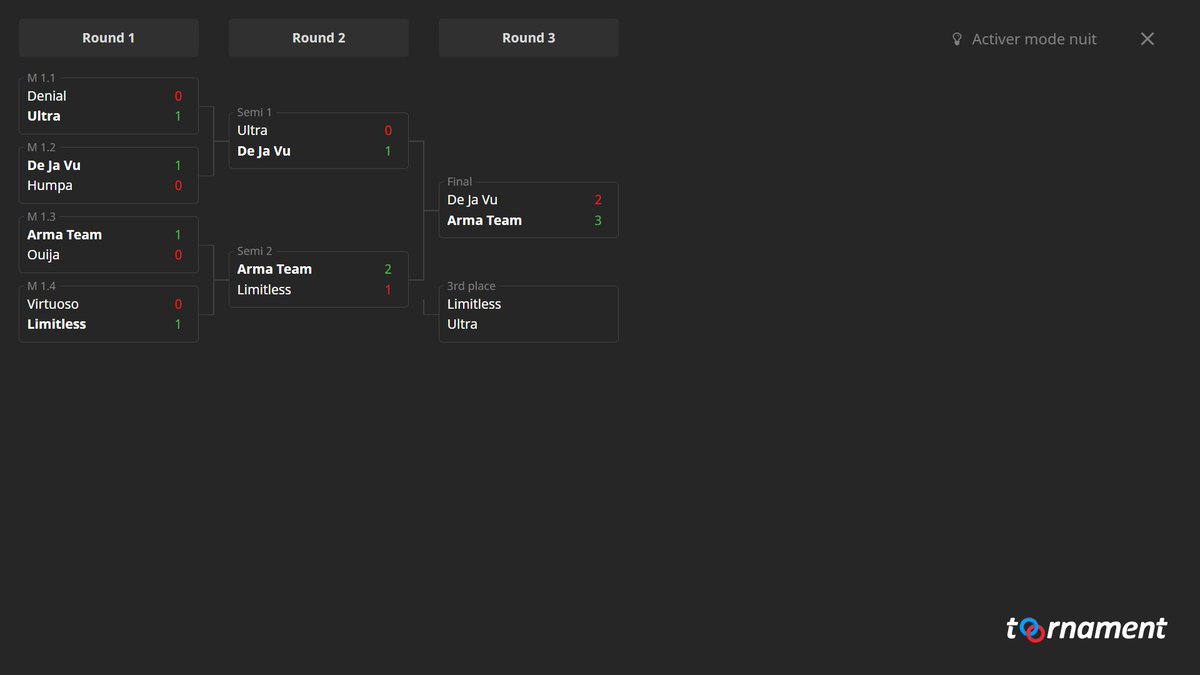1200x675 pixels.
Task: Open the Semi 2 match label
Action: (254, 252)
